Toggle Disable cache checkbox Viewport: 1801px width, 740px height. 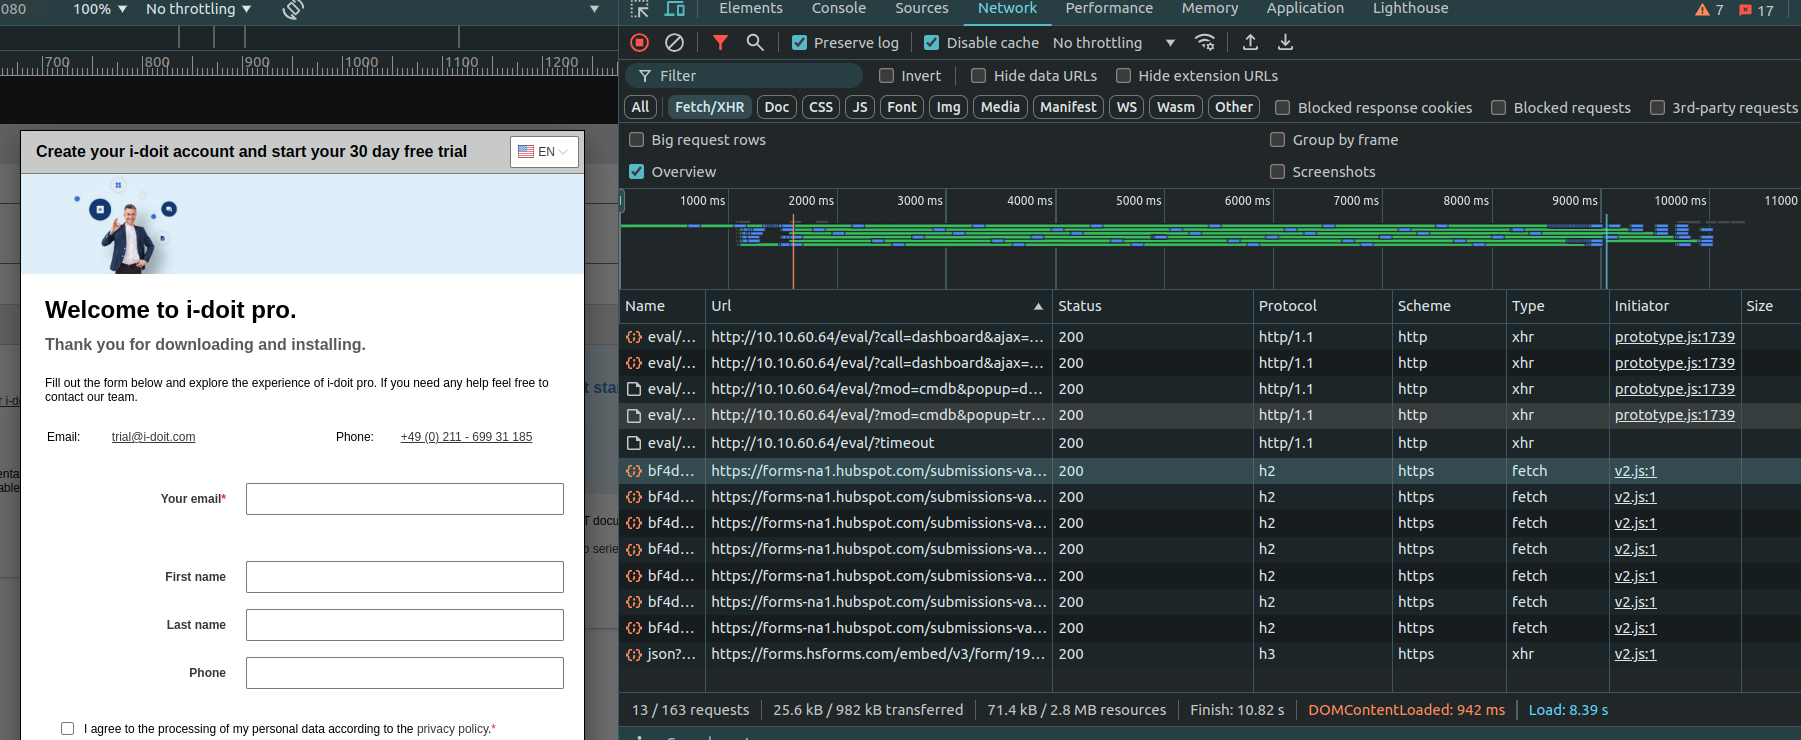[x=932, y=43]
